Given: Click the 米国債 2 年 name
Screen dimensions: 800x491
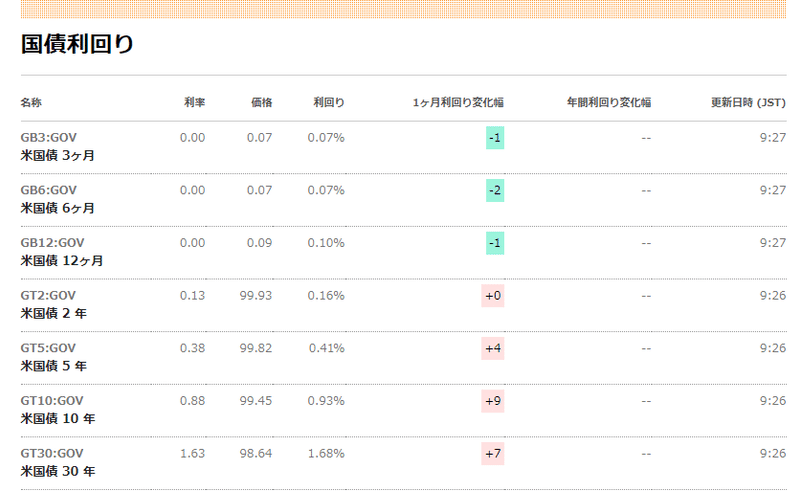Looking at the screenshot, I should click(x=54, y=313).
